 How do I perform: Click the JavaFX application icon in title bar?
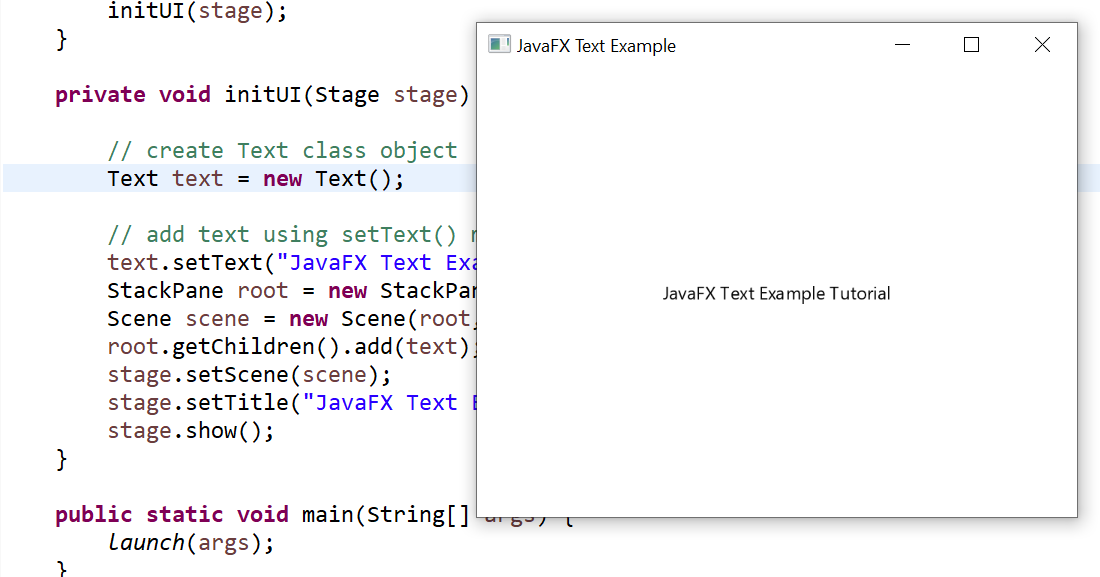(x=498, y=44)
